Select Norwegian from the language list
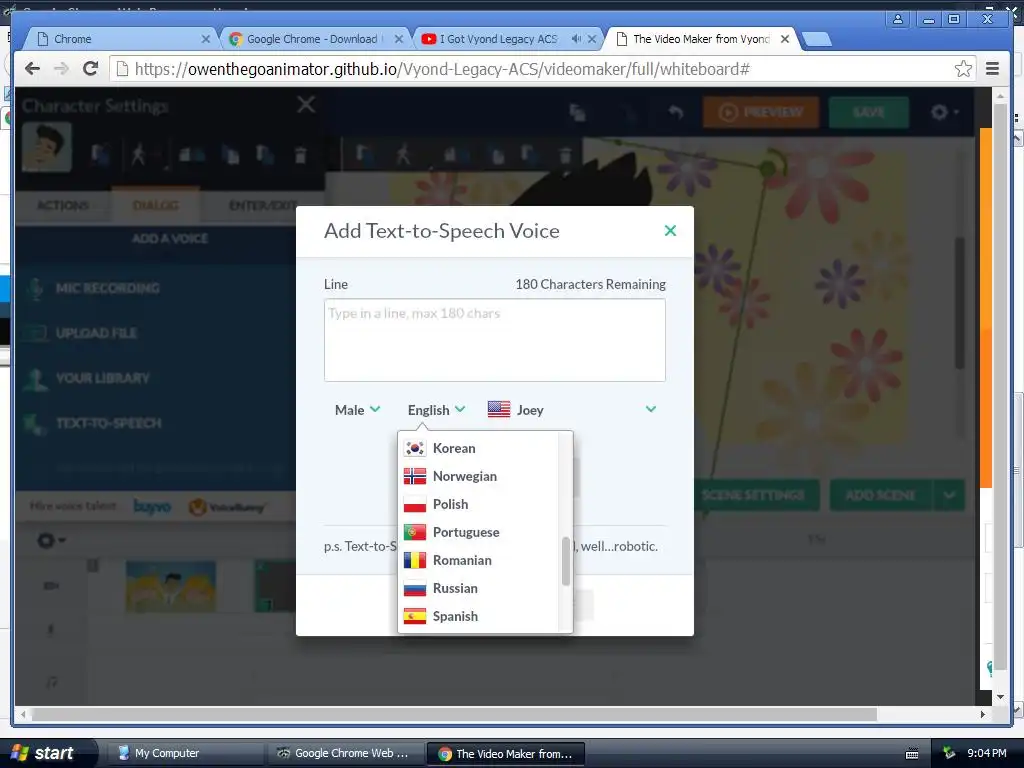This screenshot has width=1024, height=768. click(x=478, y=476)
